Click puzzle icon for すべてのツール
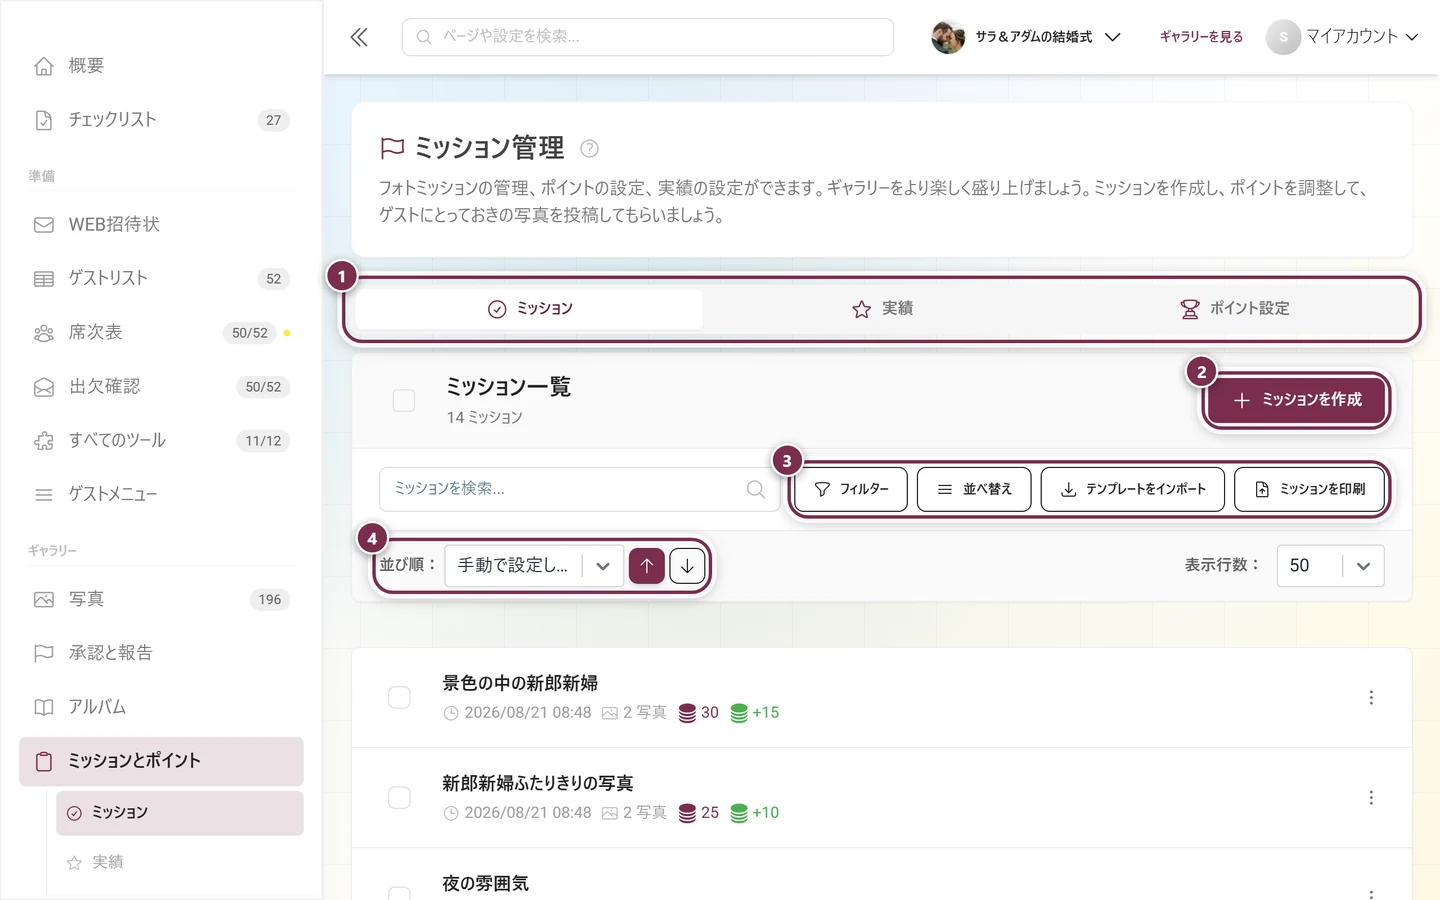 [44, 441]
